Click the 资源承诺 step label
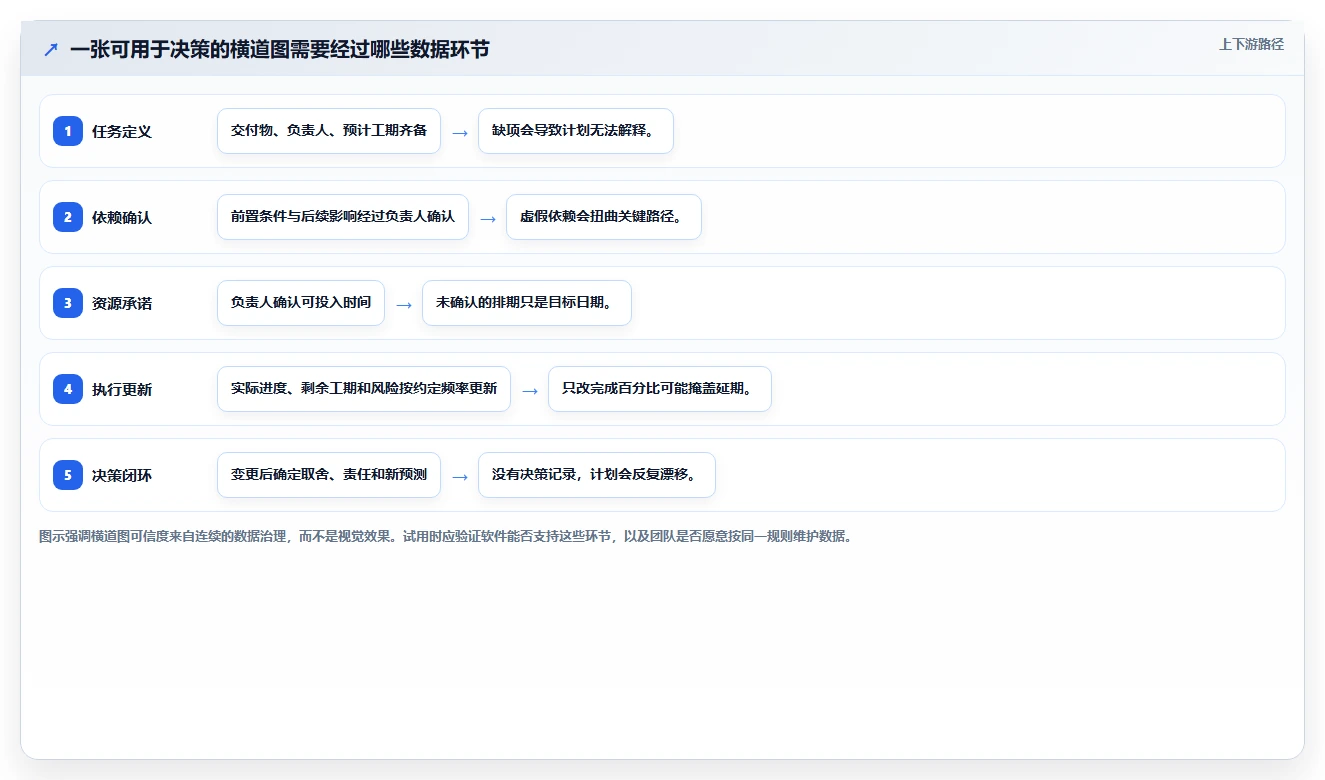1325x780 pixels. click(122, 303)
